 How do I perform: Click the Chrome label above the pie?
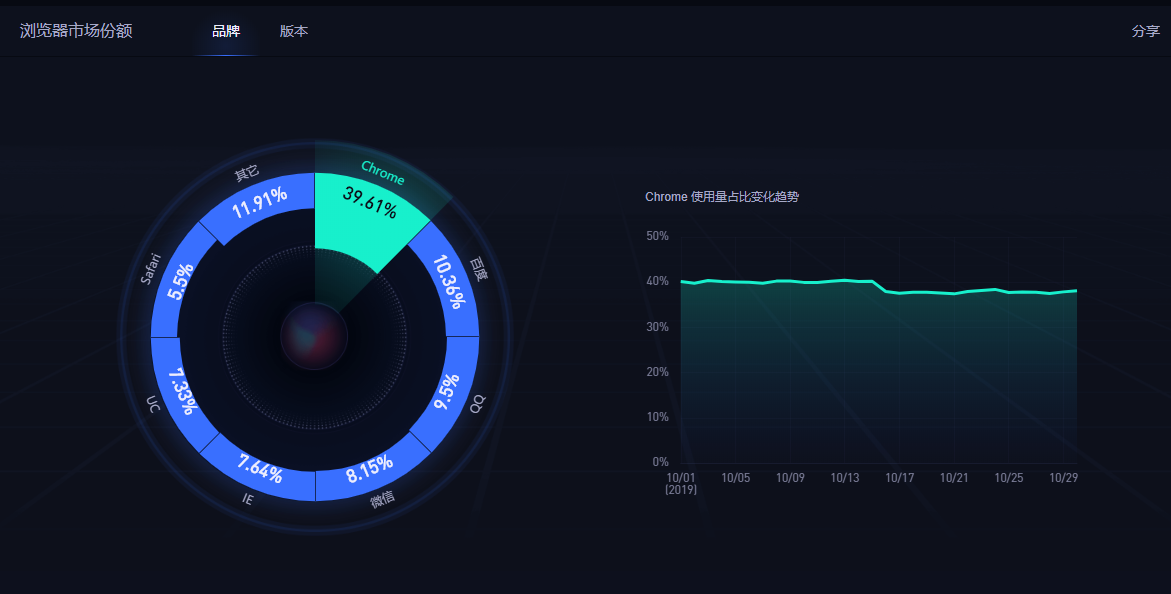[382, 173]
